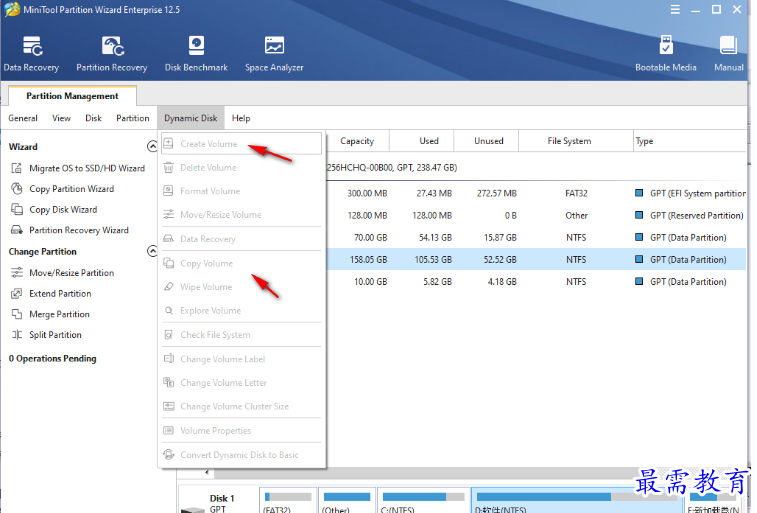Click Split Partition icon
The height and width of the screenshot is (513, 757).
pos(17,335)
